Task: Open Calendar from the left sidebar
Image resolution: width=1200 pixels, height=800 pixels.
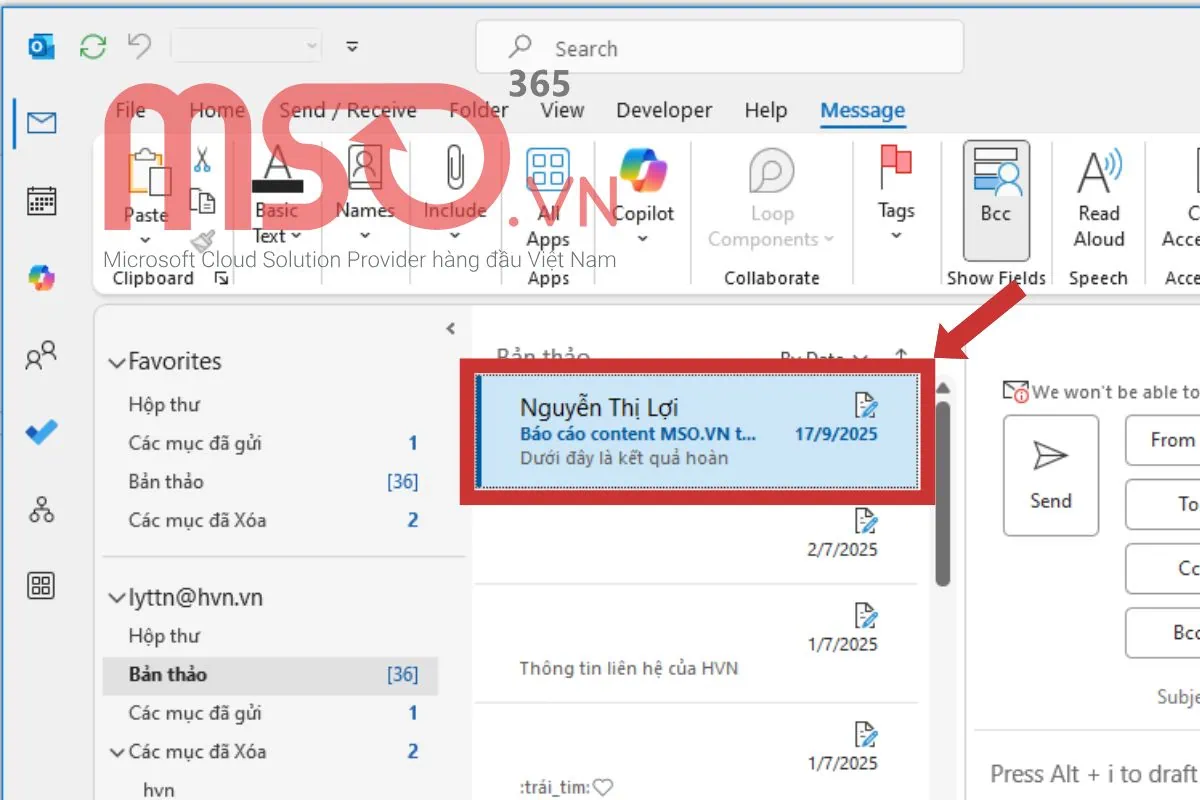Action: tap(41, 201)
